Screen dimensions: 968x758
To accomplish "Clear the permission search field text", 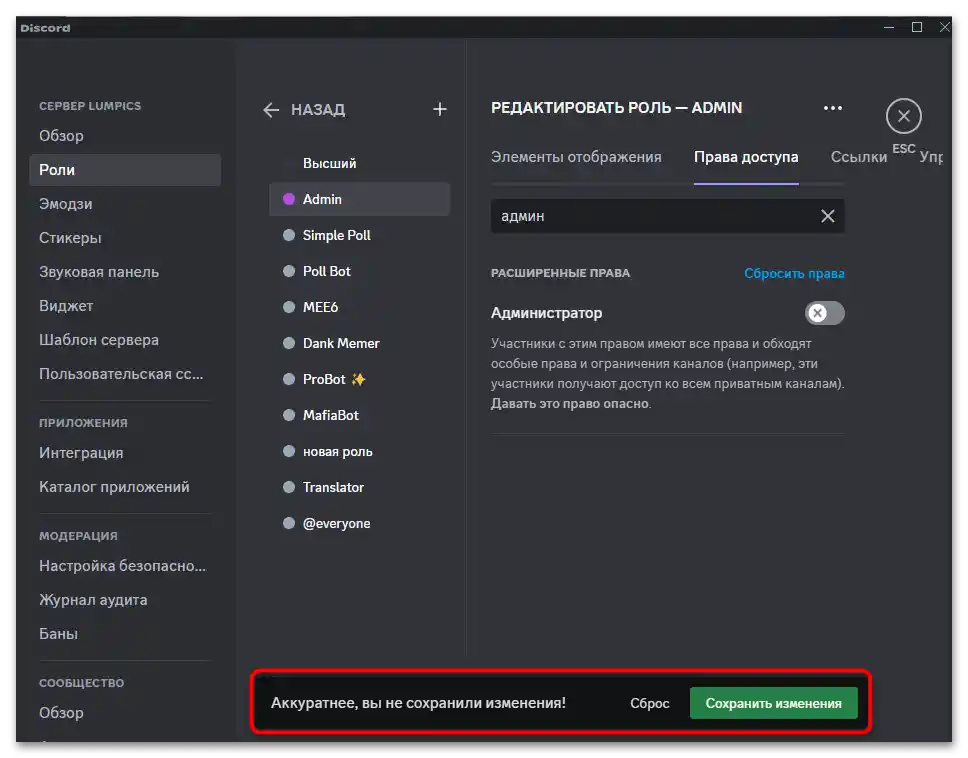I will pyautogui.click(x=828, y=216).
